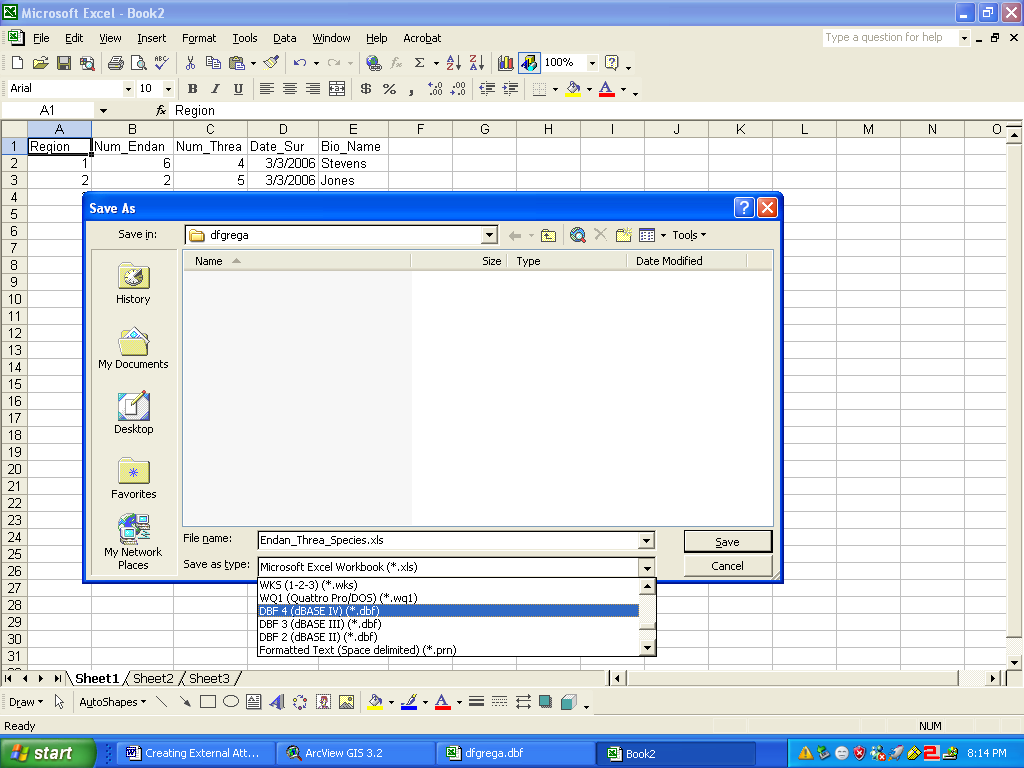Click the Font Color button in formatting toolbar
The image size is (1024, 768).
(x=606, y=89)
